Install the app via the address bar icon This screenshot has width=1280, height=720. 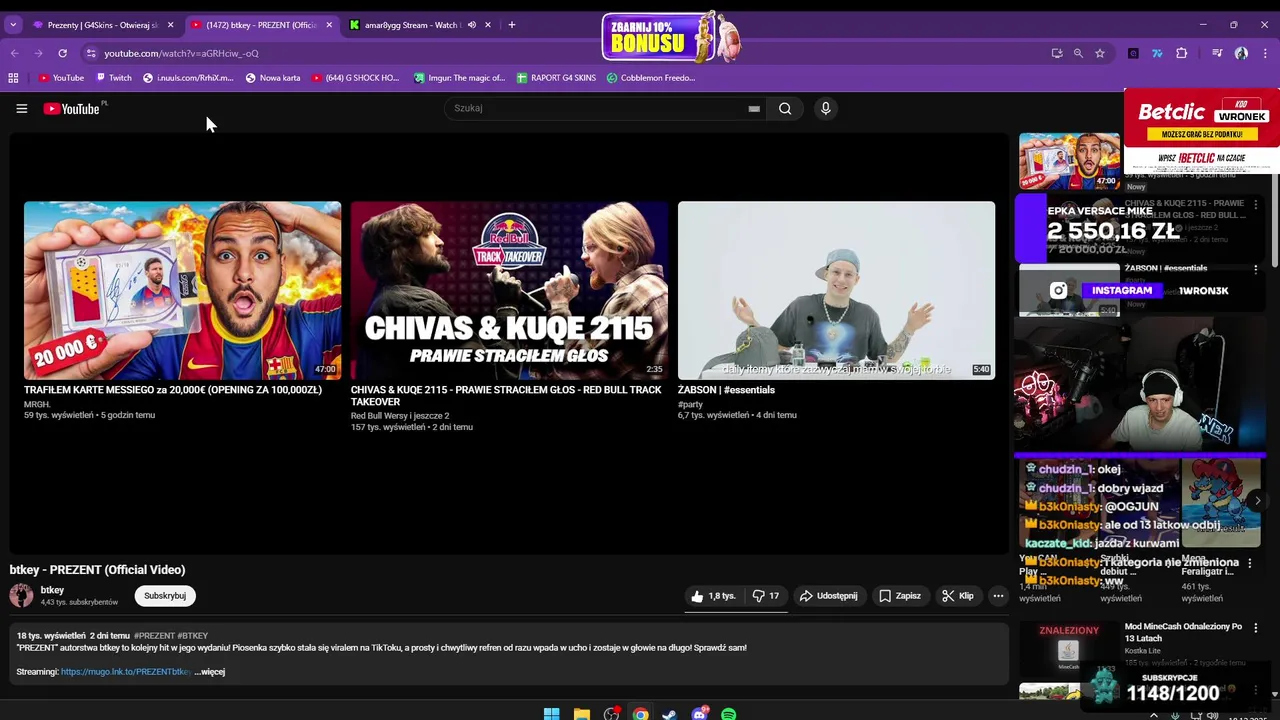point(1057,53)
